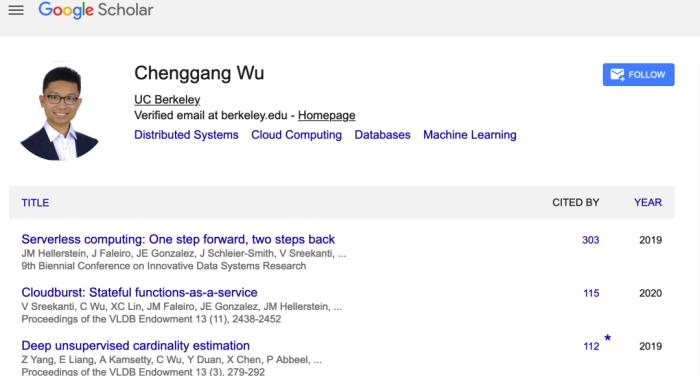The width and height of the screenshot is (700, 376).
Task: View the 303 citations list
Action: coord(590,240)
